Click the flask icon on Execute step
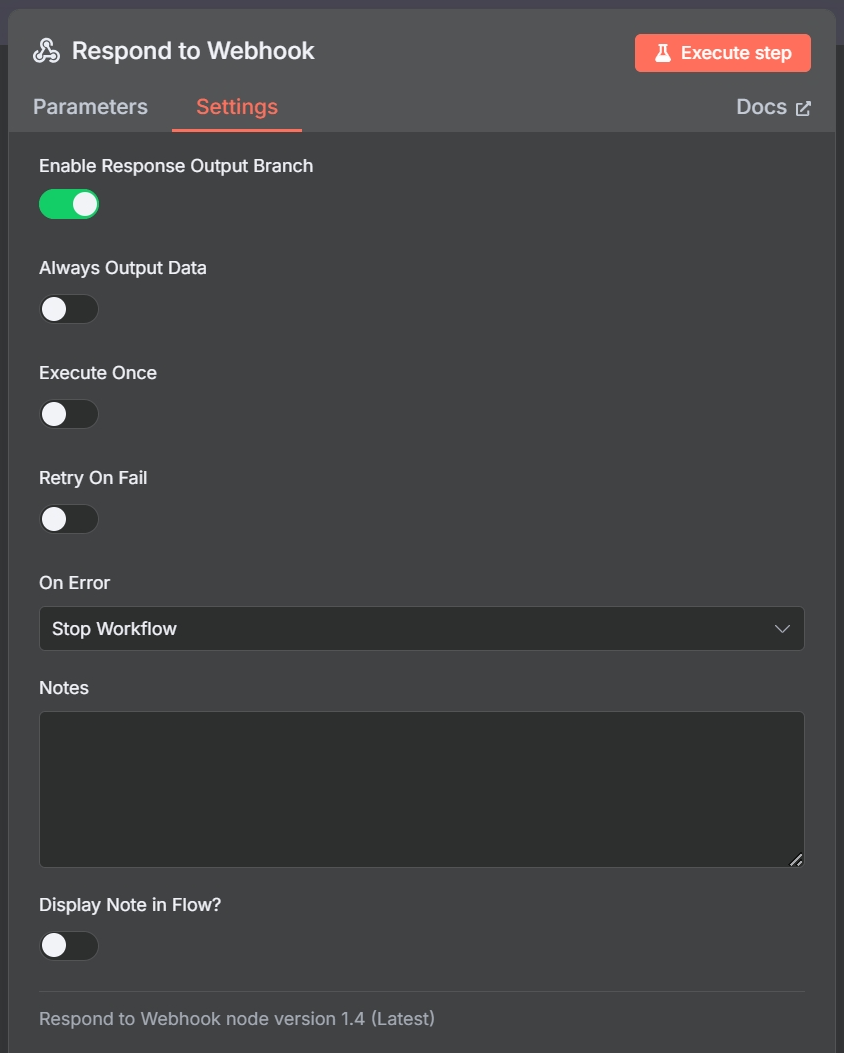Image resolution: width=844 pixels, height=1053 pixels. click(662, 53)
